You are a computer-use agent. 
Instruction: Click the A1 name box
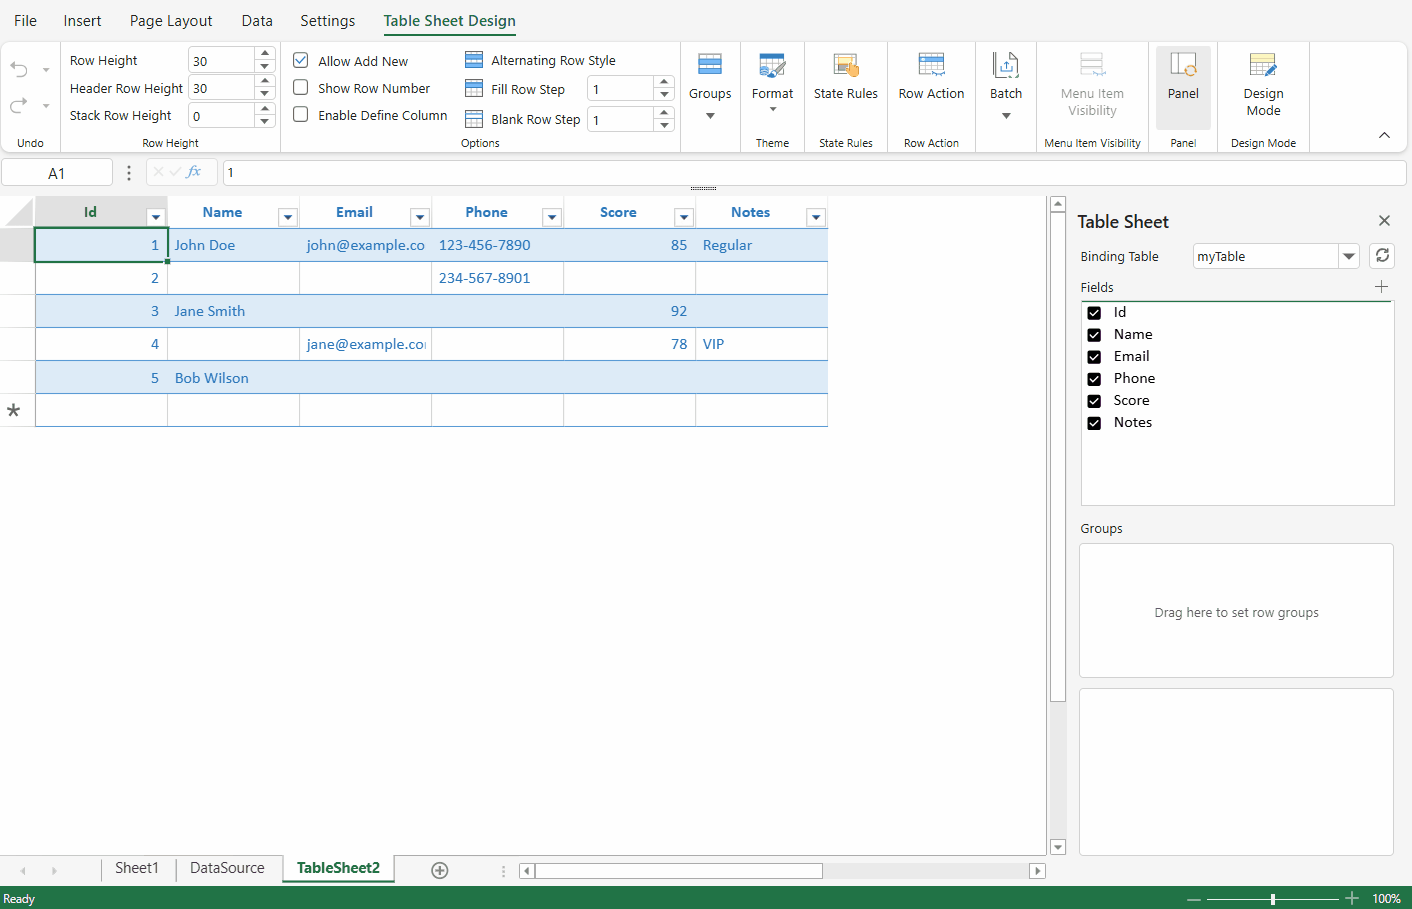(57, 173)
